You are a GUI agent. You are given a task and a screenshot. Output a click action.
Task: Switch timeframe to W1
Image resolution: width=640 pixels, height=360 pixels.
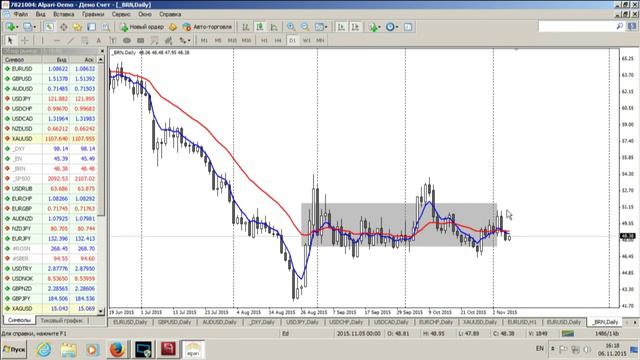[x=307, y=40]
